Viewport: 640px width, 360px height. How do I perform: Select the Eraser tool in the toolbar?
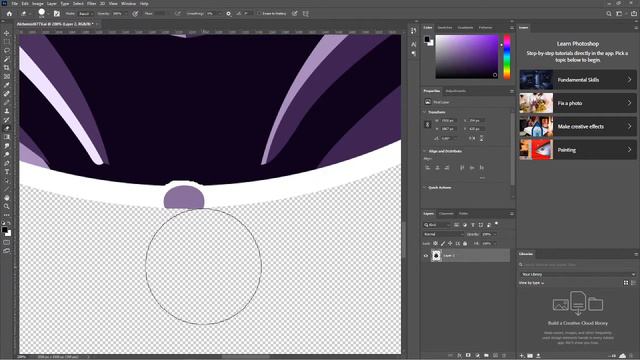[7, 128]
